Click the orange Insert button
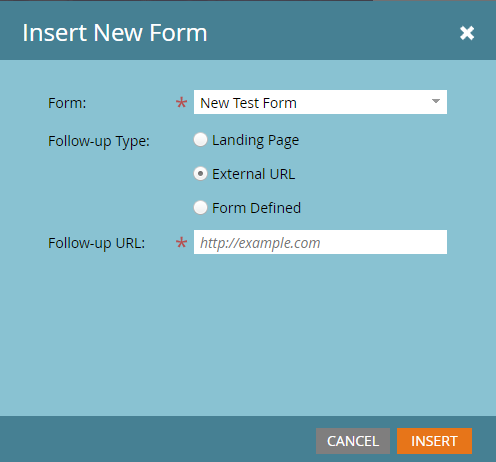The height and width of the screenshot is (462, 496). (x=434, y=441)
